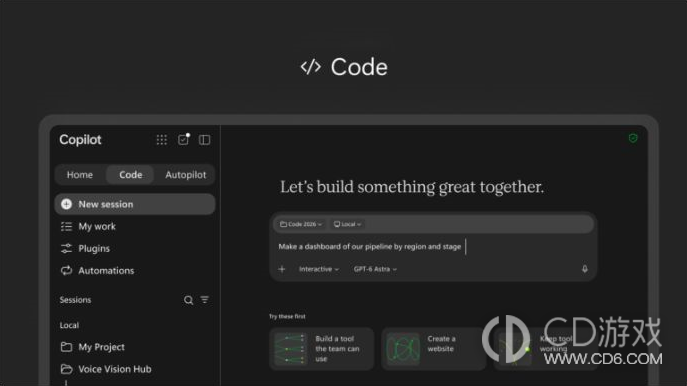Click the green shield icon

pyautogui.click(x=633, y=138)
